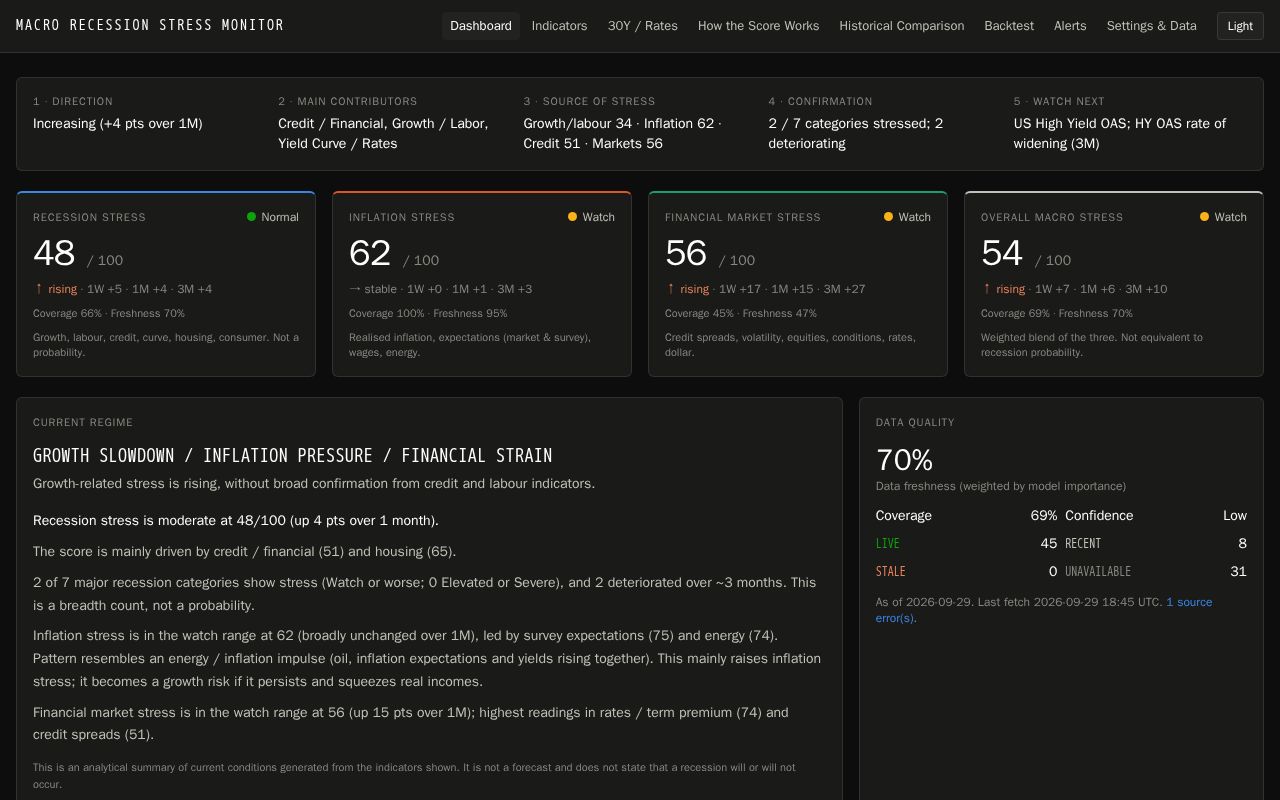Switch to the Indicators tab
This screenshot has width=1280, height=800.
pos(559,26)
